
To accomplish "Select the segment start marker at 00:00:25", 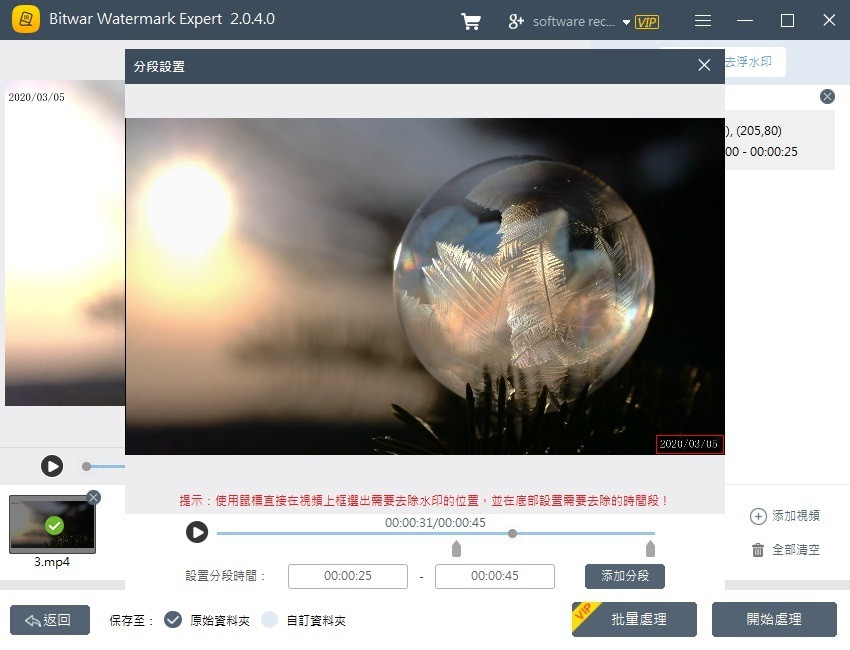I will click(456, 548).
